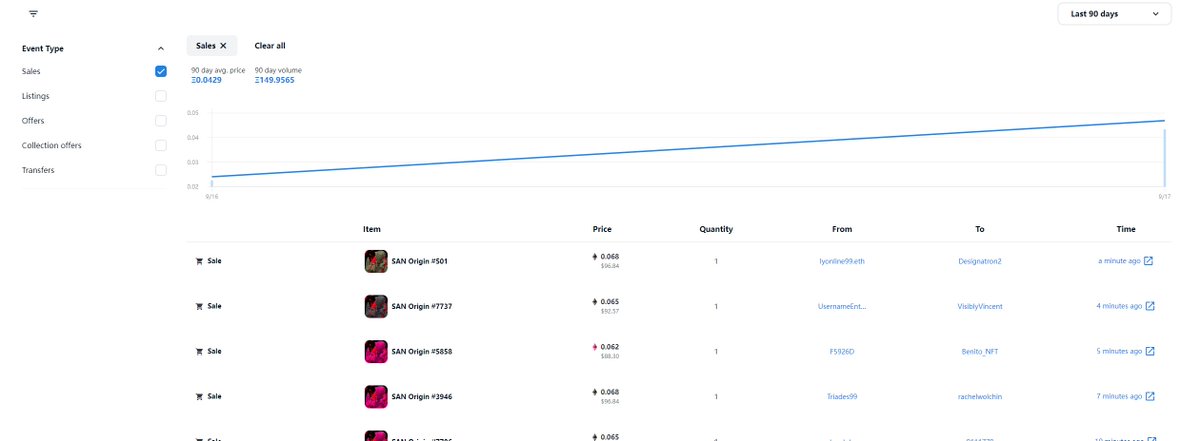Viewport: 1200px width, 441px height.
Task: Open seller lyonline99.eth profile
Action: (841, 261)
